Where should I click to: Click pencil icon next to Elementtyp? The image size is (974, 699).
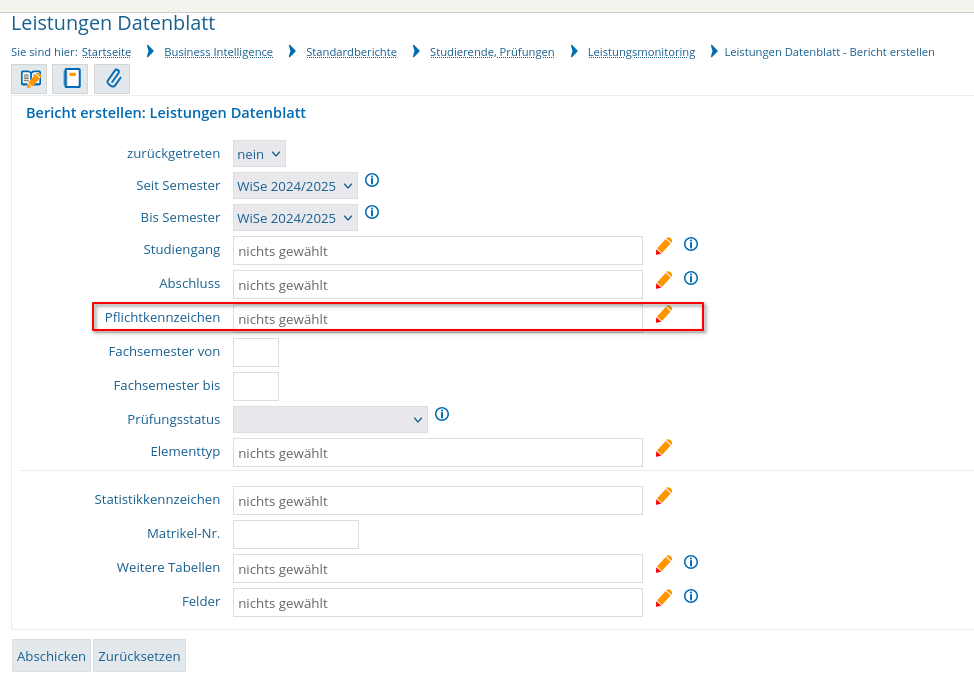coord(663,448)
